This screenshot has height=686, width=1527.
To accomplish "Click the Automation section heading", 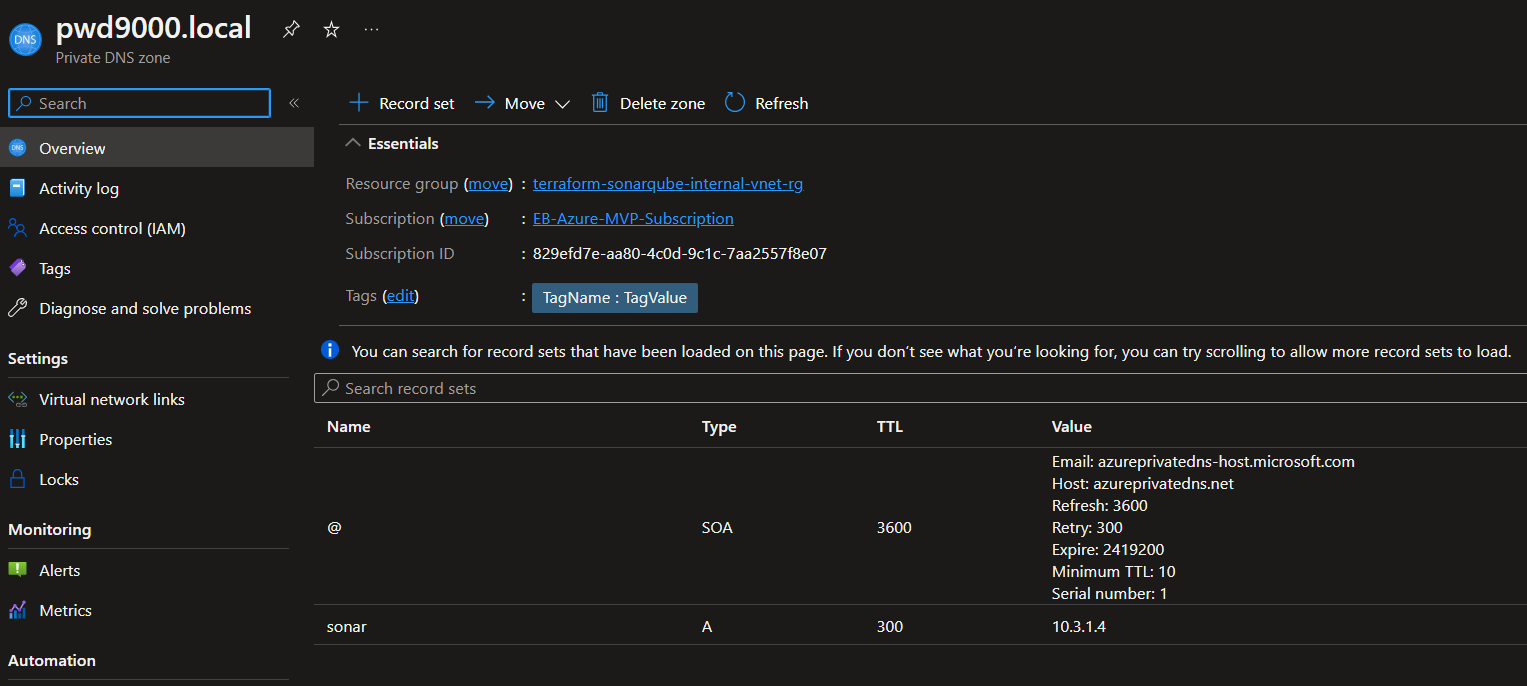I will [52, 660].
